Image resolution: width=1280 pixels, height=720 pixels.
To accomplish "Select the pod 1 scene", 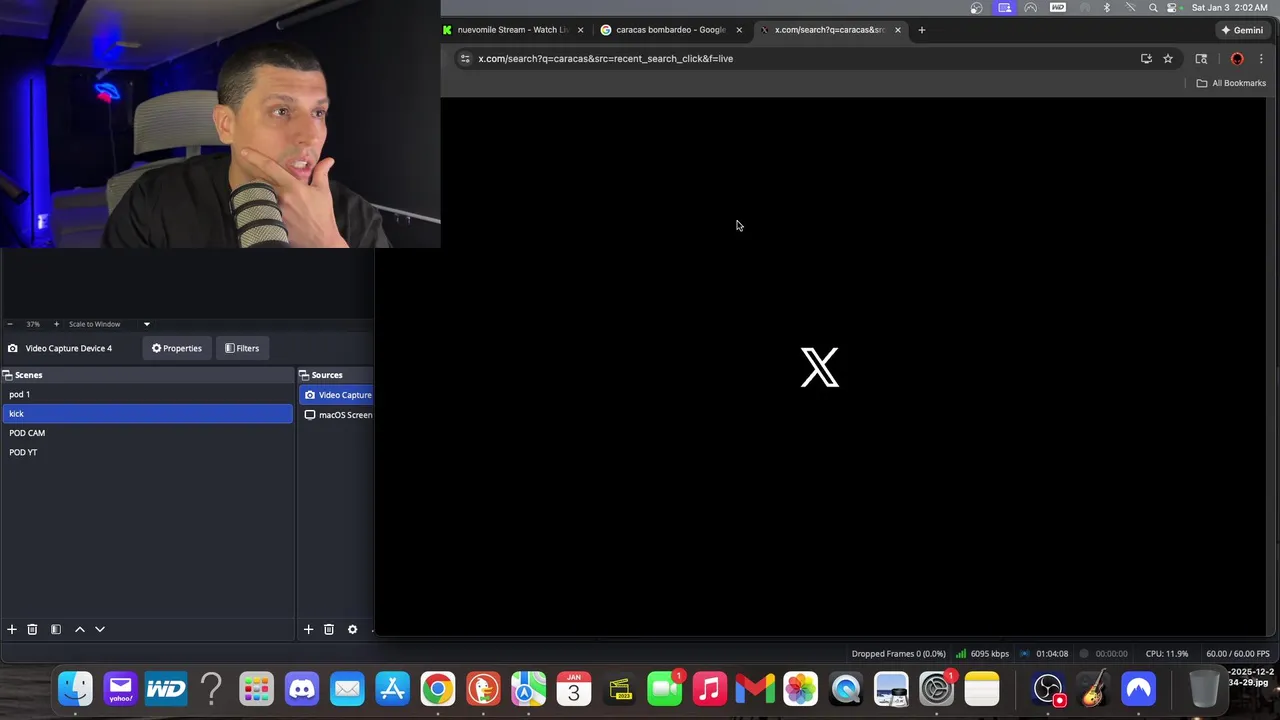I will tap(147, 394).
